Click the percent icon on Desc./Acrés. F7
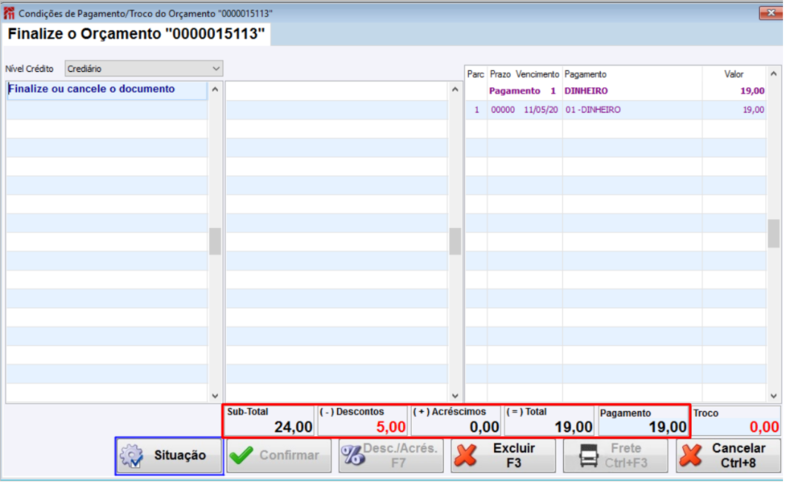Viewport: 800px width, 482px height. pyautogui.click(x=353, y=455)
